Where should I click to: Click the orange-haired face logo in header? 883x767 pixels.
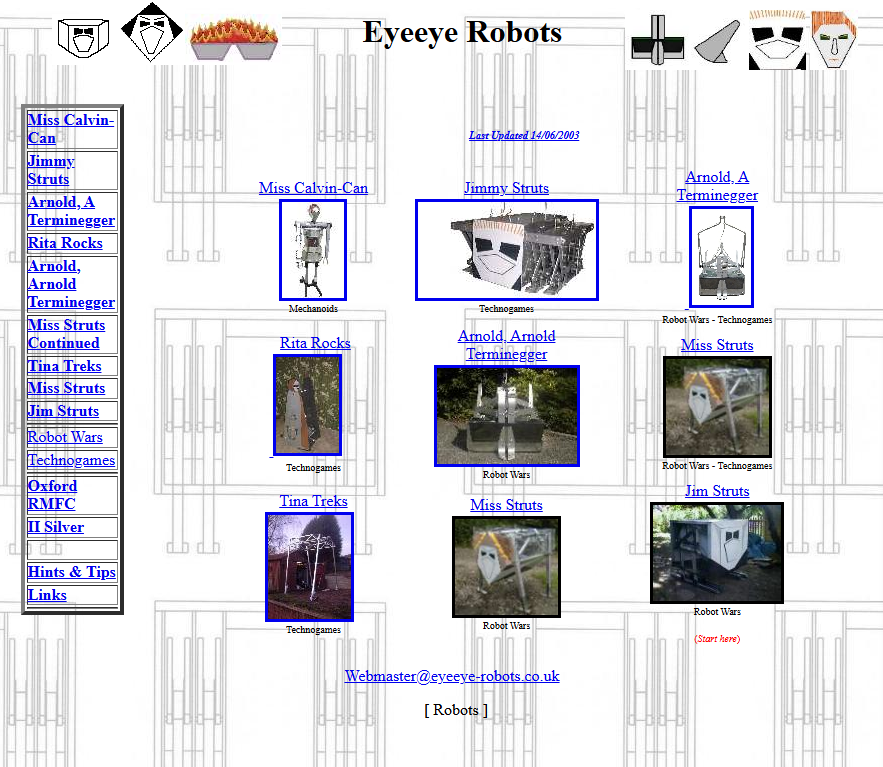coord(833,40)
